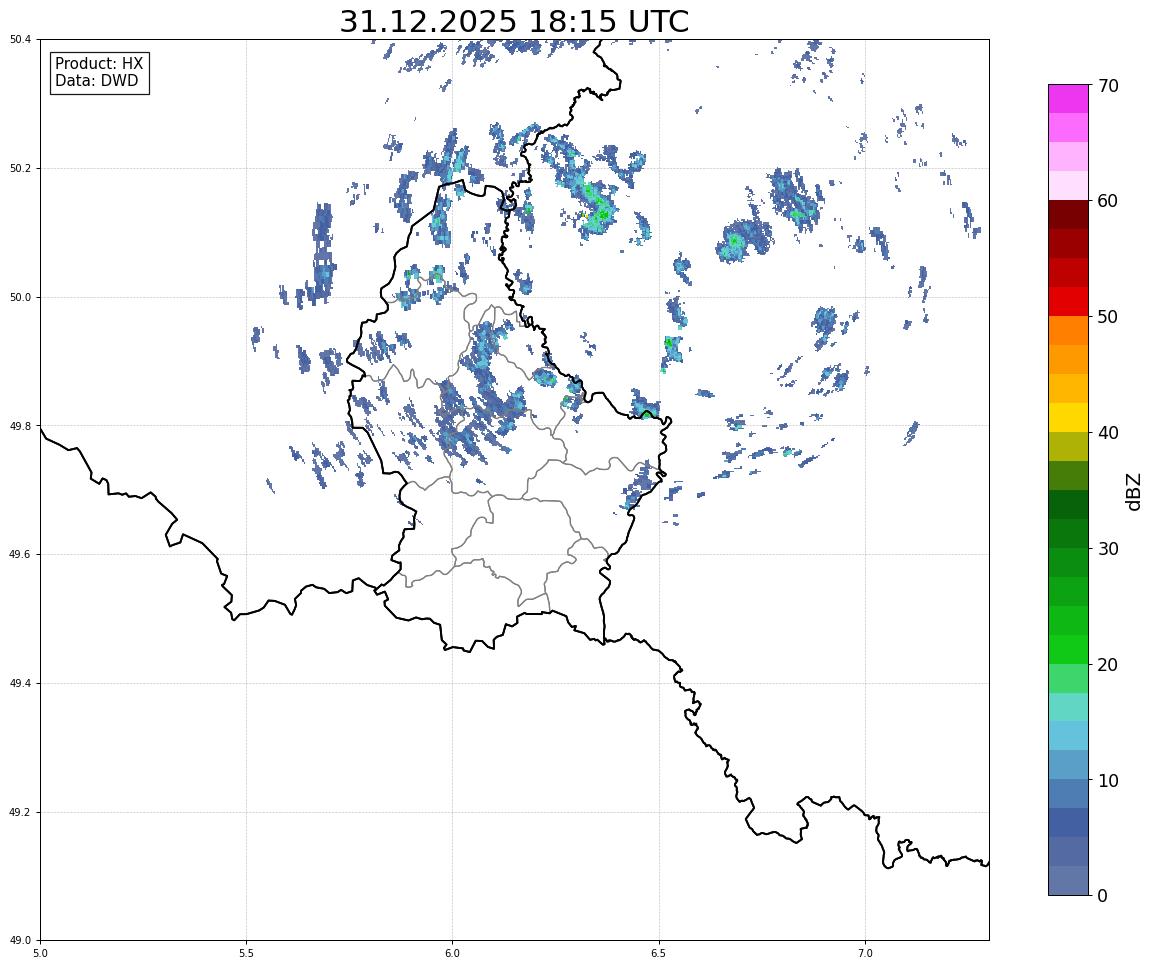Click the title '31.12.2025 18:15 UTC'
Image resolution: width=1152 pixels, height=968 pixels.
point(514,21)
